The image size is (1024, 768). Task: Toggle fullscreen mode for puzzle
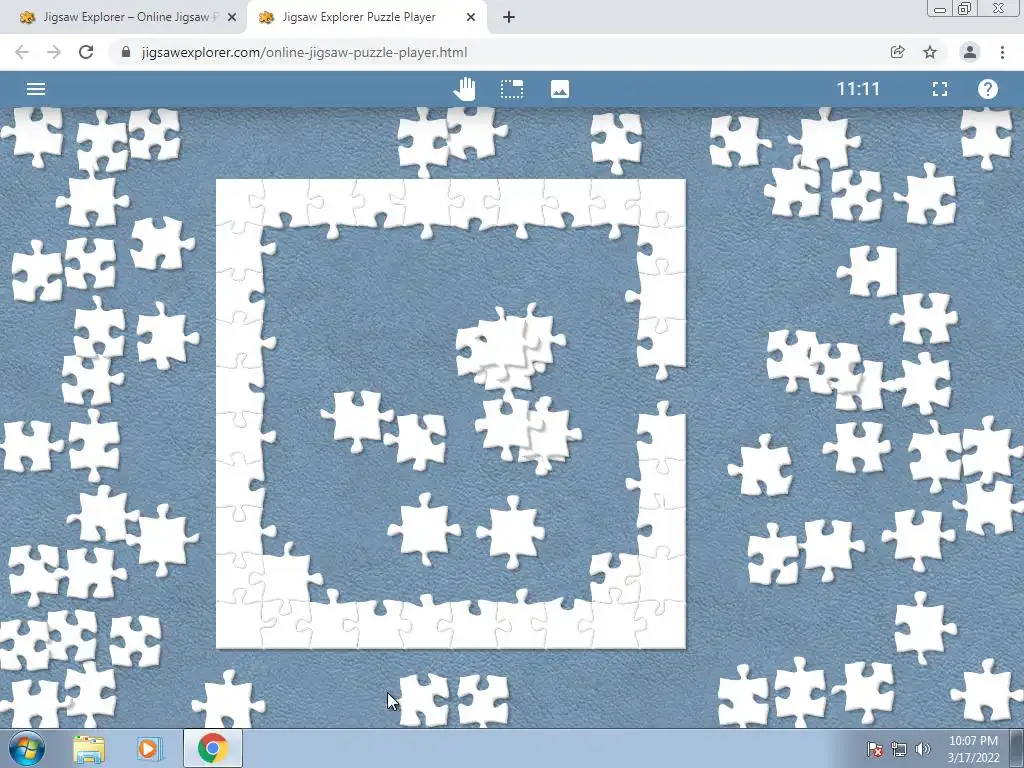[x=940, y=89]
